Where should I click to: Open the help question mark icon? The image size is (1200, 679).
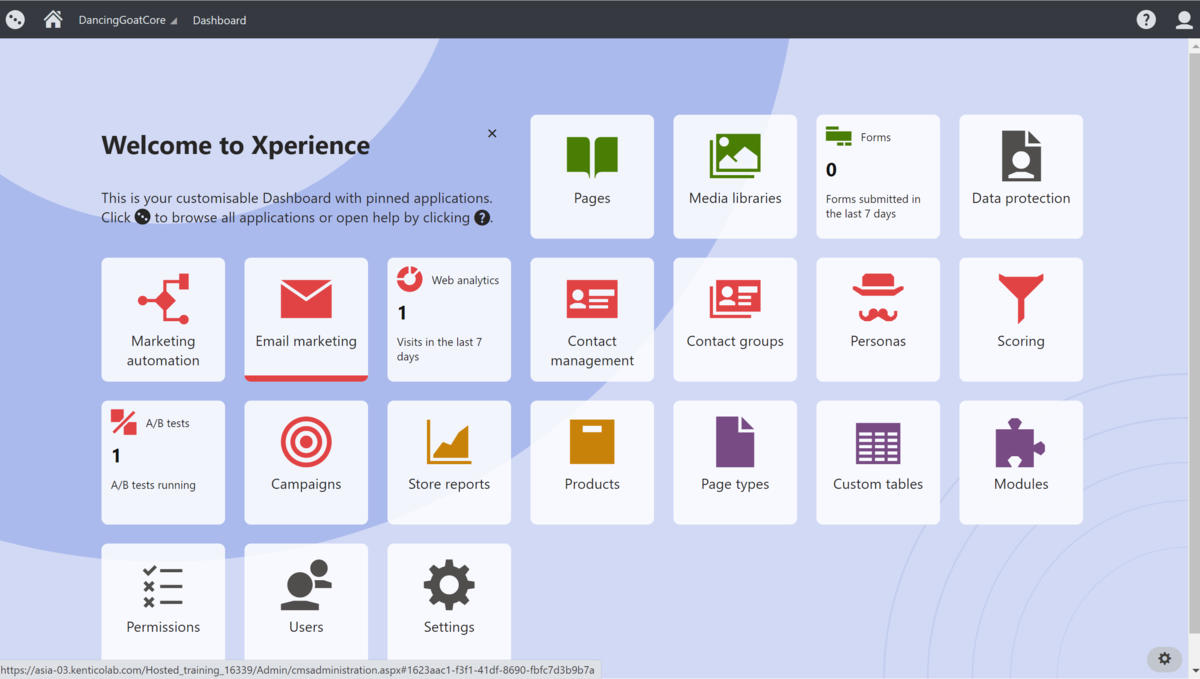pyautogui.click(x=1146, y=19)
